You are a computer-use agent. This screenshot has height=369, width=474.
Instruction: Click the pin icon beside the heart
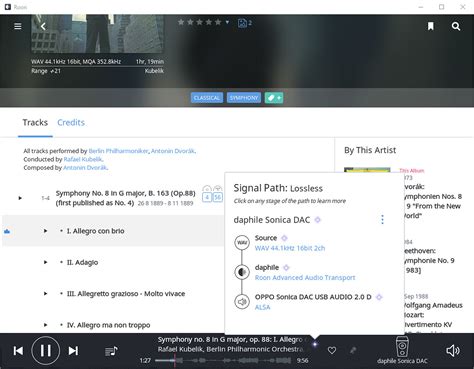tap(353, 350)
